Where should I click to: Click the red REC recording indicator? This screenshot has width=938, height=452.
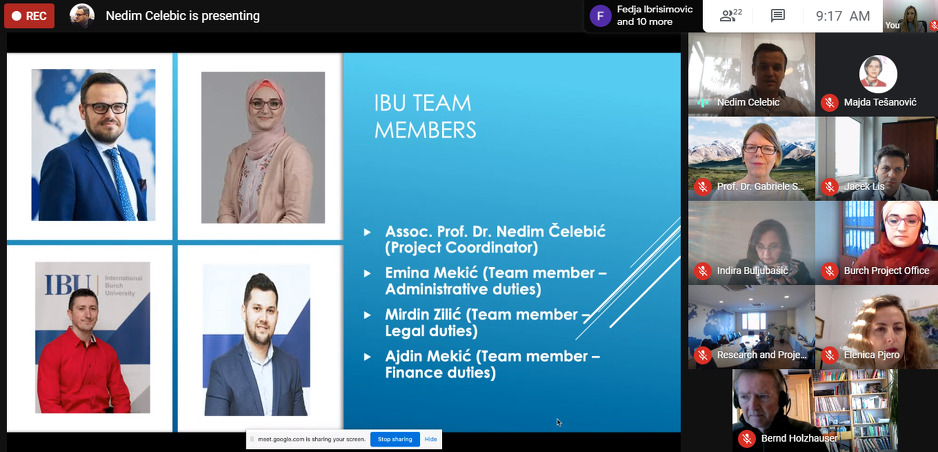(x=29, y=16)
